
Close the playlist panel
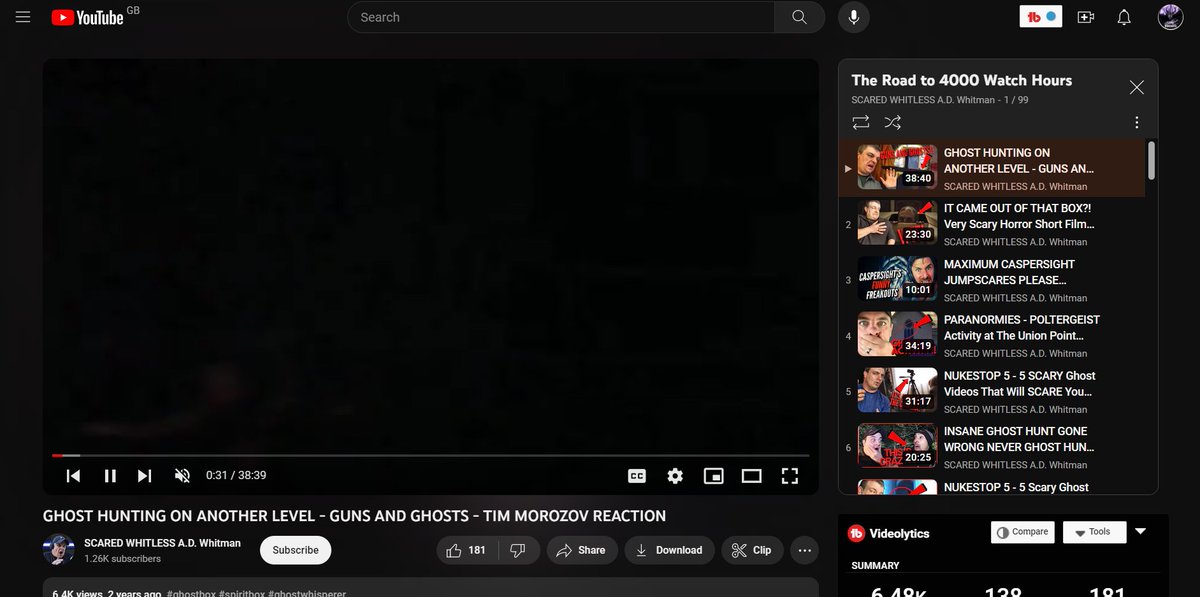1136,87
